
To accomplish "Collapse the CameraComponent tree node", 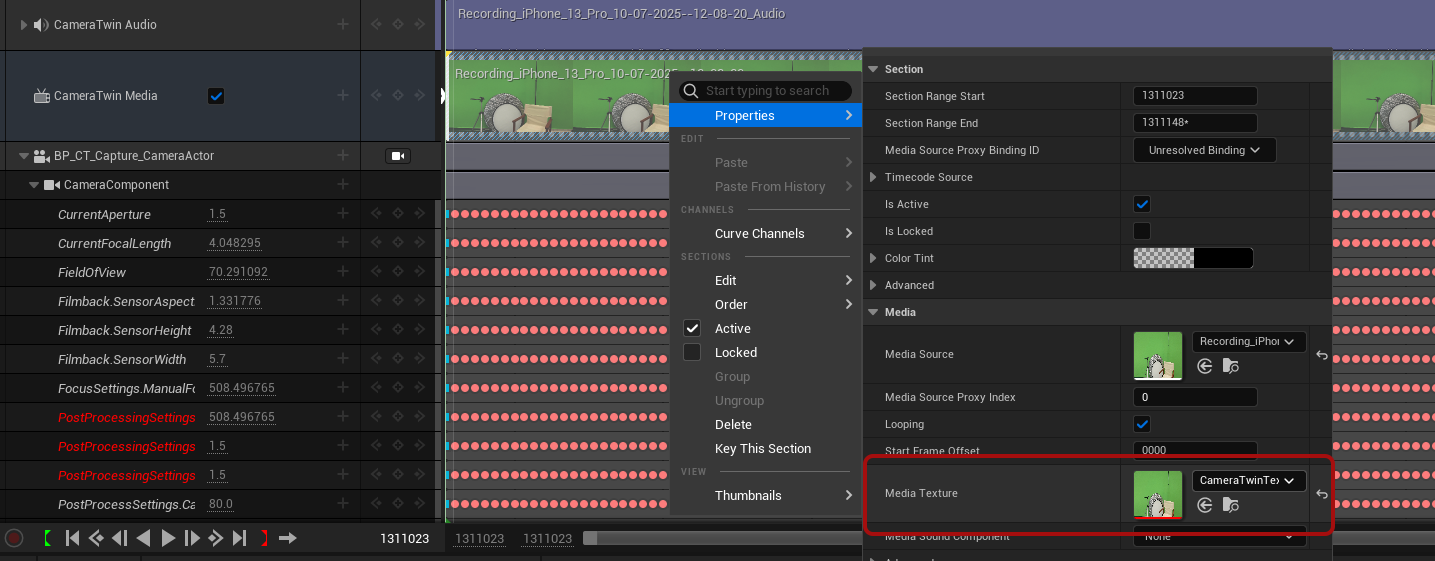I will point(34,185).
